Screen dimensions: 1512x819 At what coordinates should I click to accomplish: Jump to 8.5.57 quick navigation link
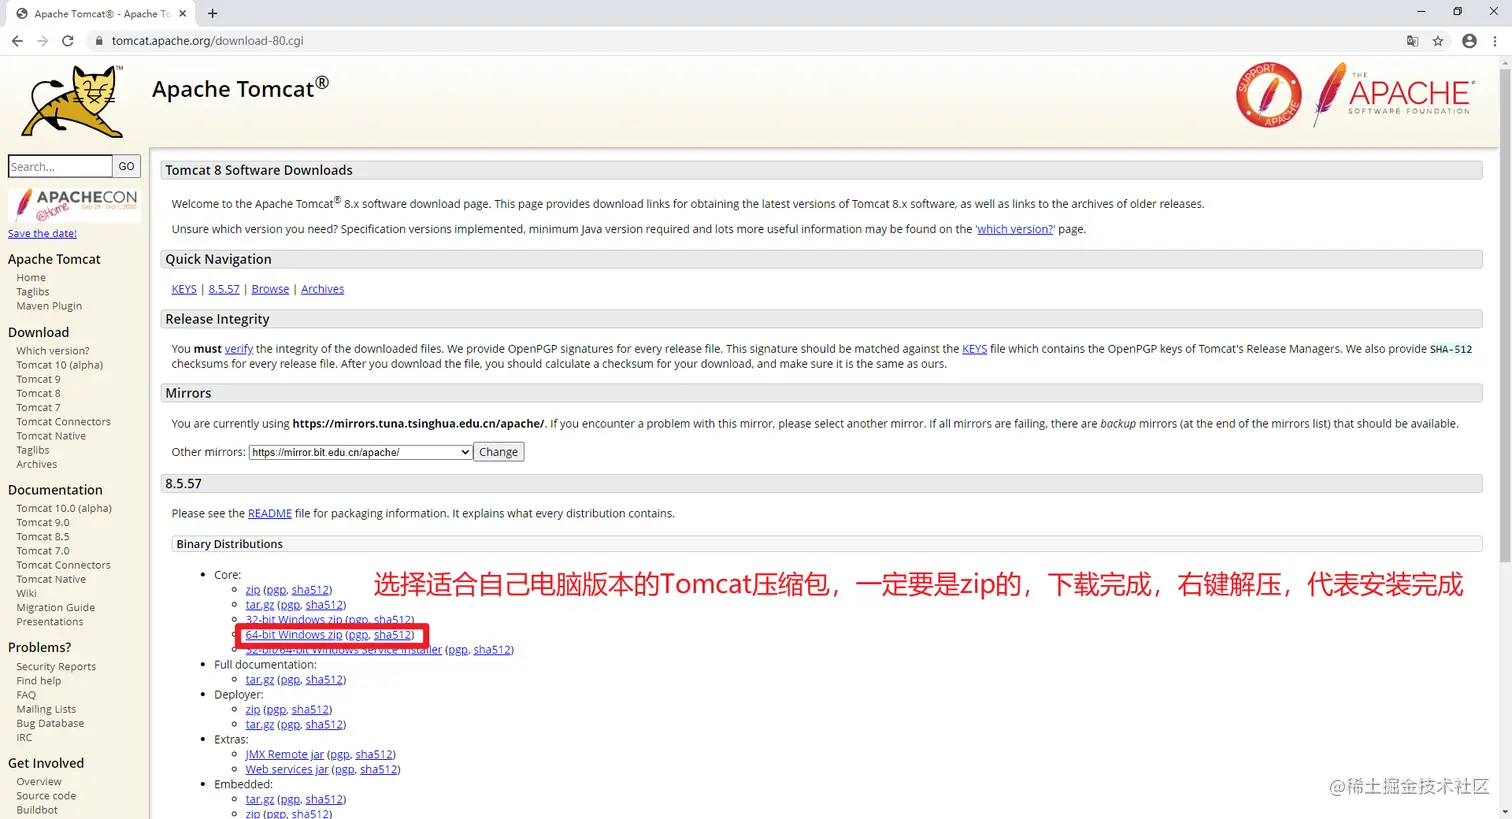[x=224, y=289]
